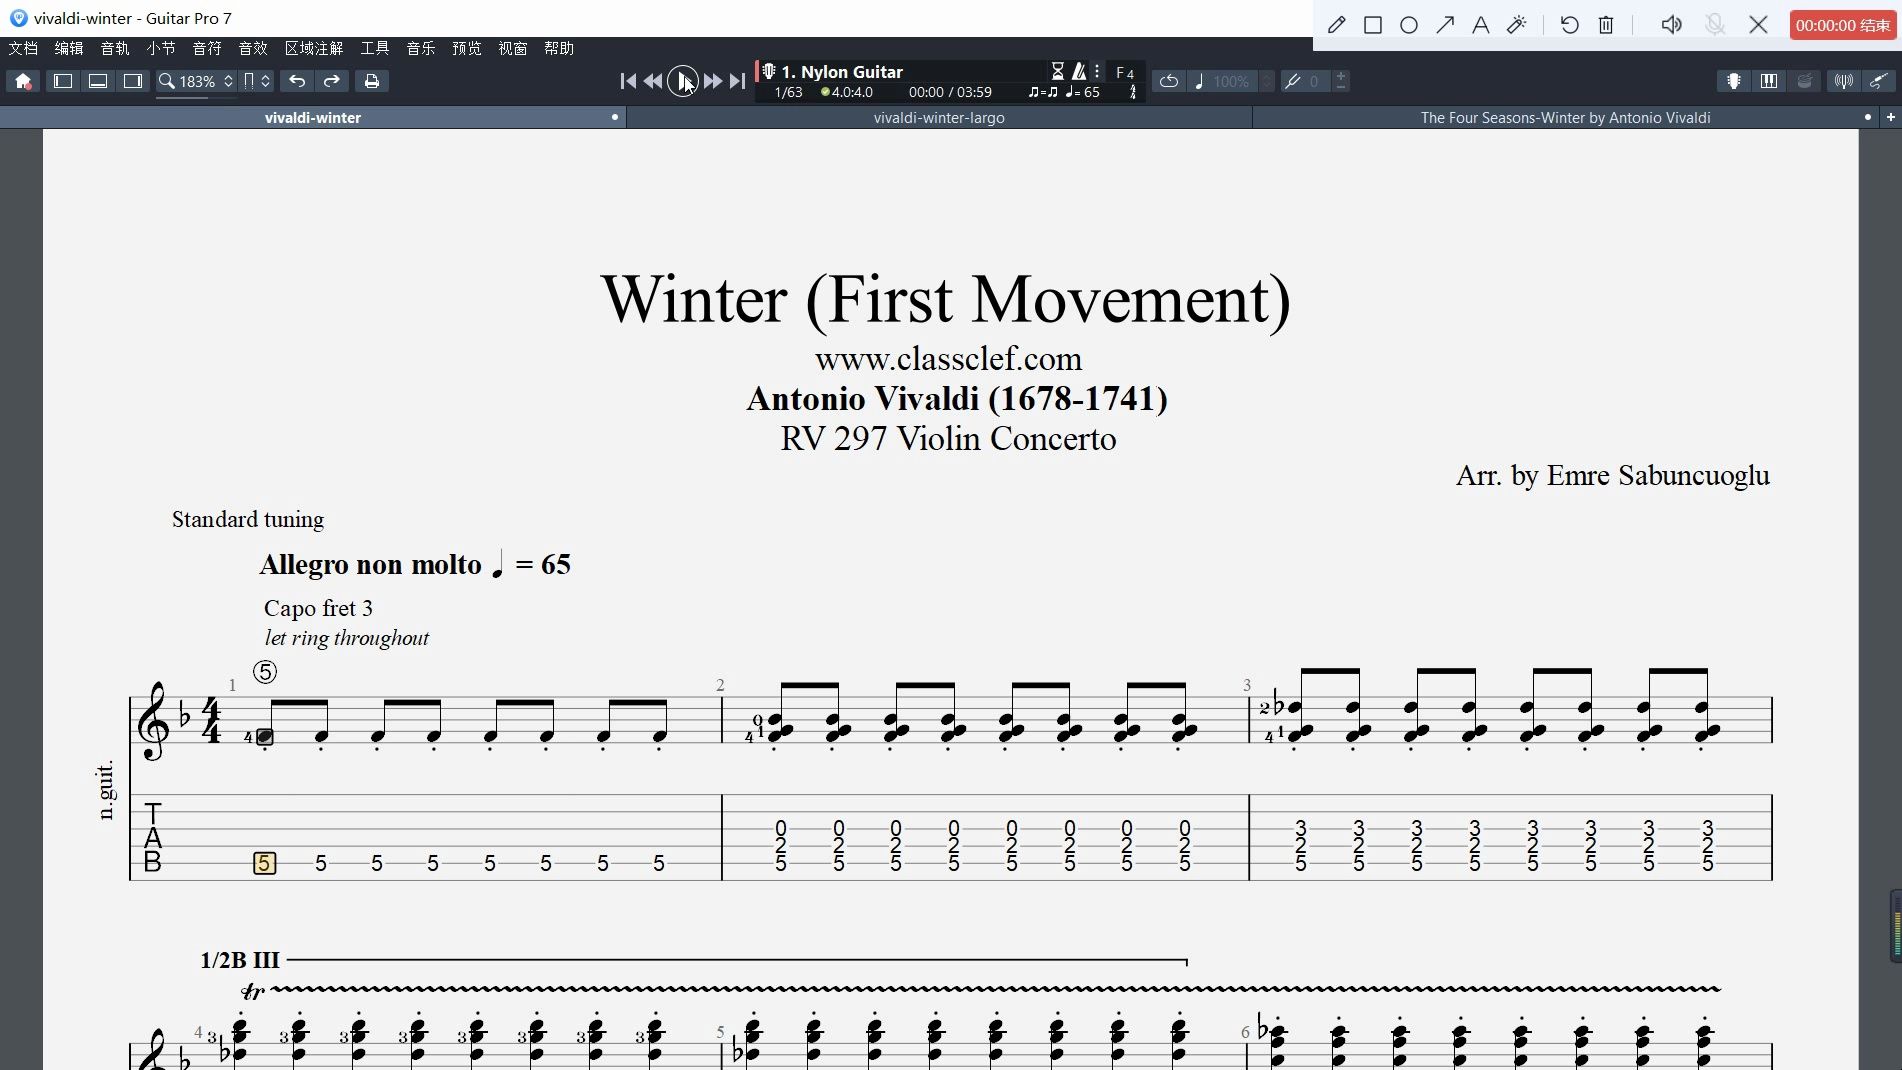Open the 音乐 menu
Image resolution: width=1902 pixels, height=1070 pixels.
[x=421, y=48]
